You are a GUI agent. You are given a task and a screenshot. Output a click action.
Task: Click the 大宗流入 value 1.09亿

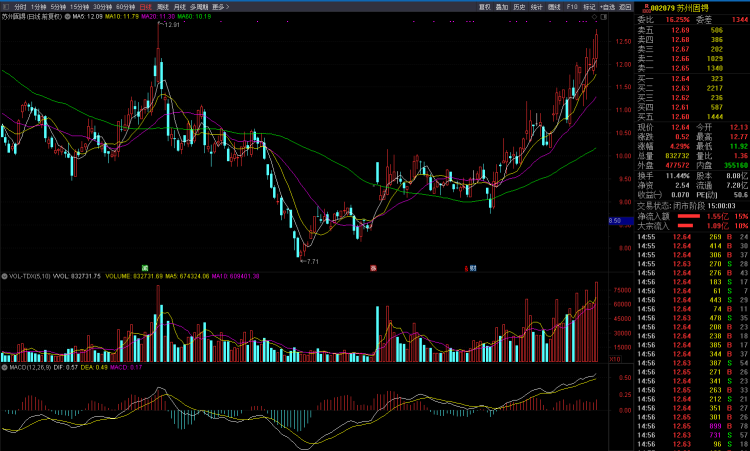[x=717, y=226]
